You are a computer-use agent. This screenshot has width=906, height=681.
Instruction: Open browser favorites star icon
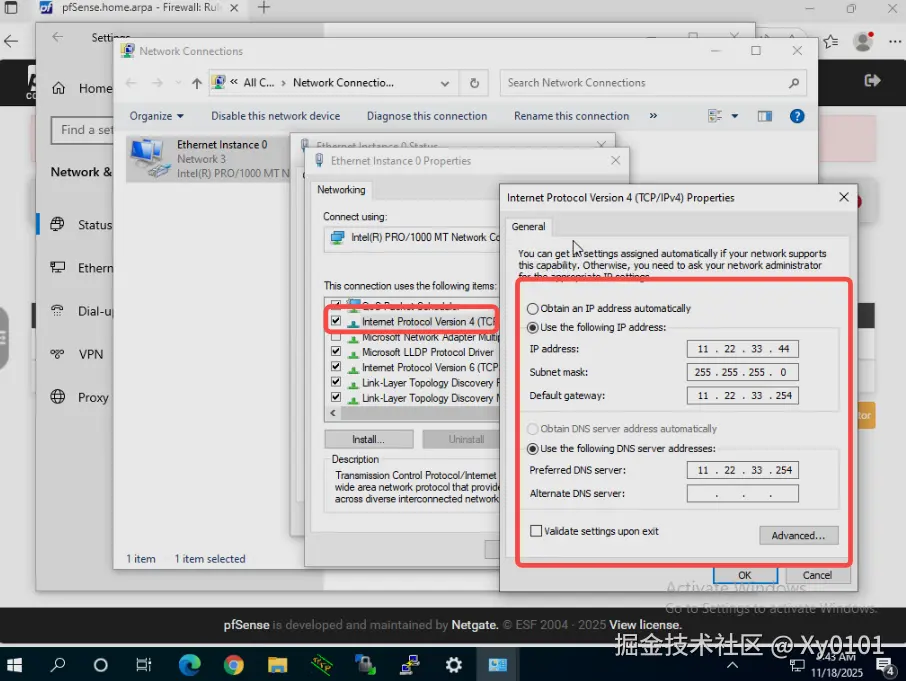pos(831,42)
